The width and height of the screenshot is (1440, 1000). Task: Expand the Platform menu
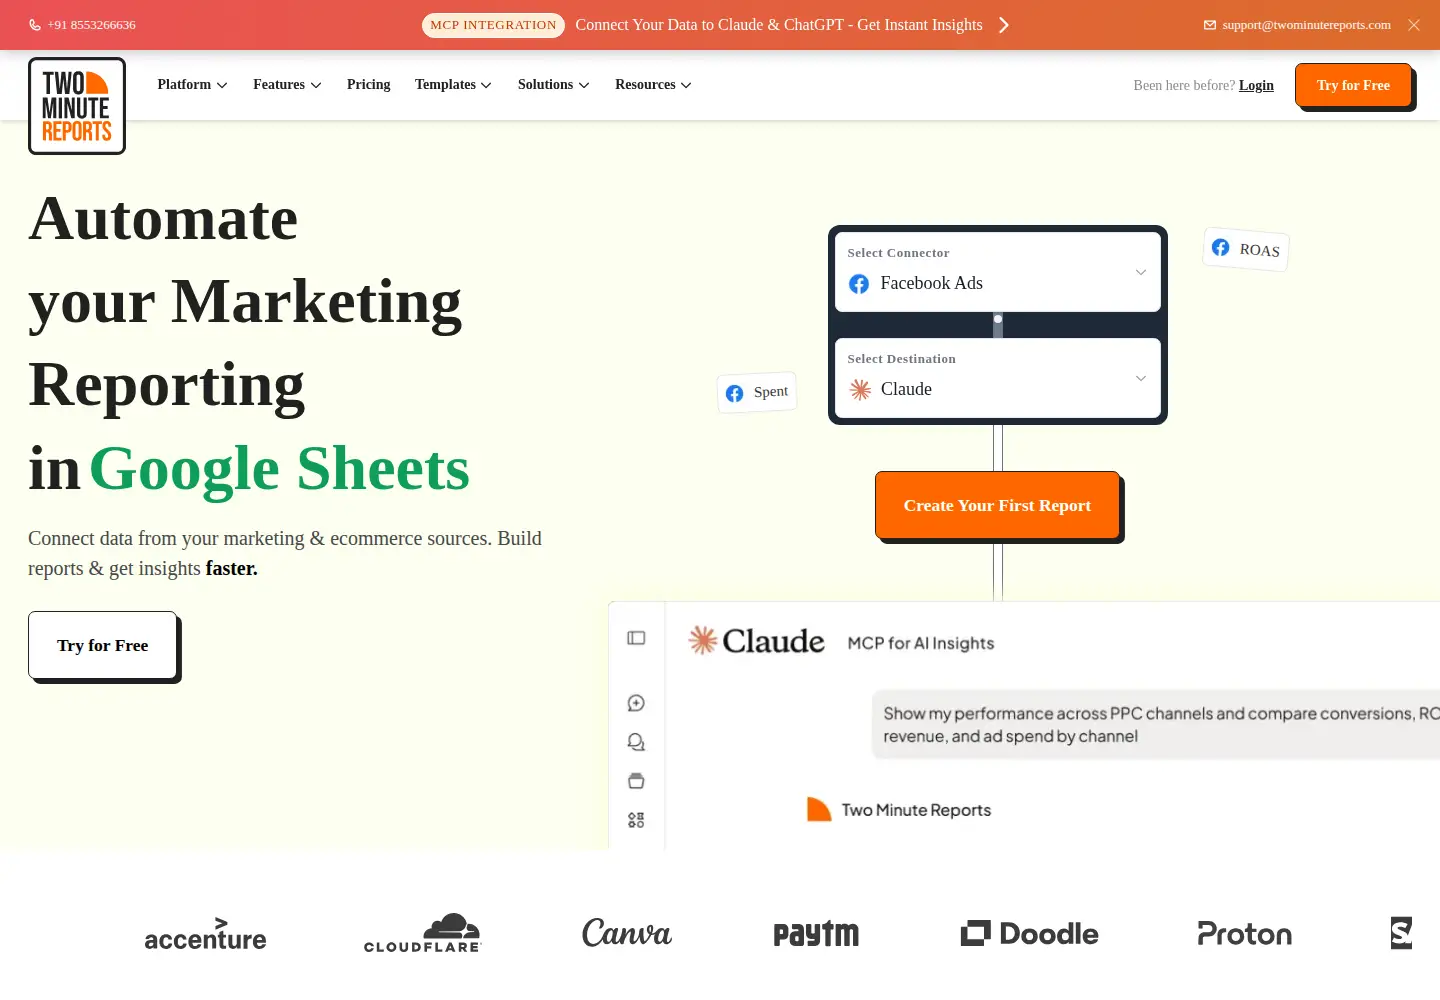(x=192, y=85)
